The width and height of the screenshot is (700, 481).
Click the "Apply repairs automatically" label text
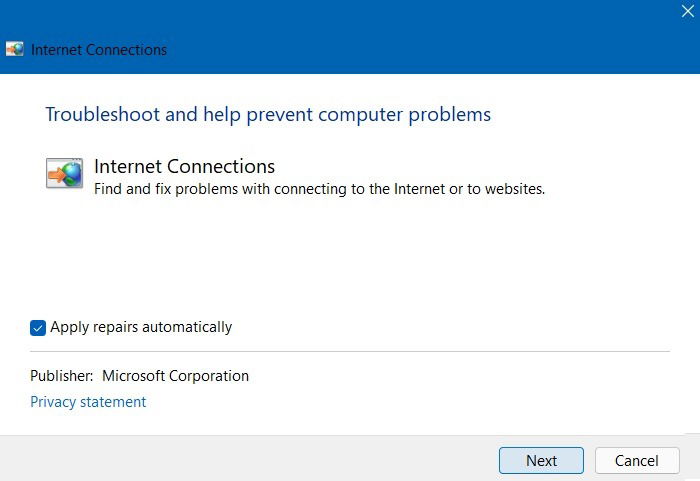[x=140, y=327]
